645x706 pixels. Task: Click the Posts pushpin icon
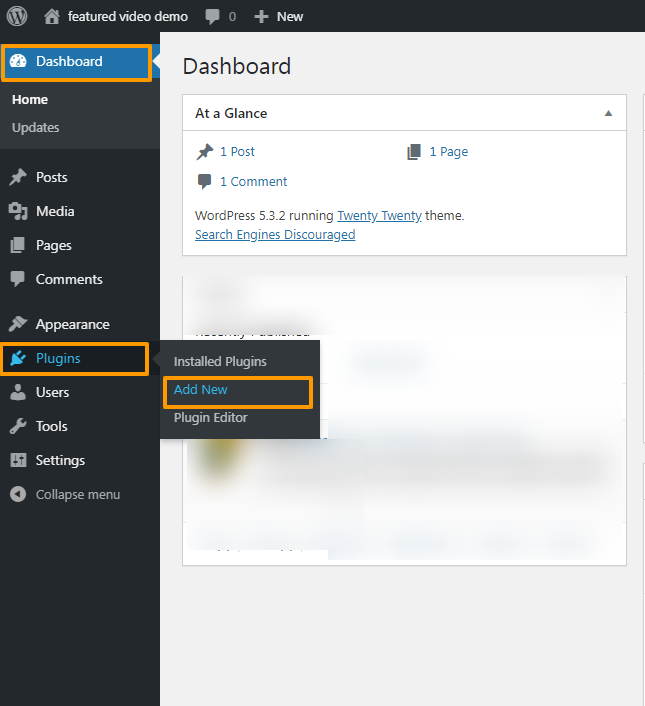(x=18, y=177)
